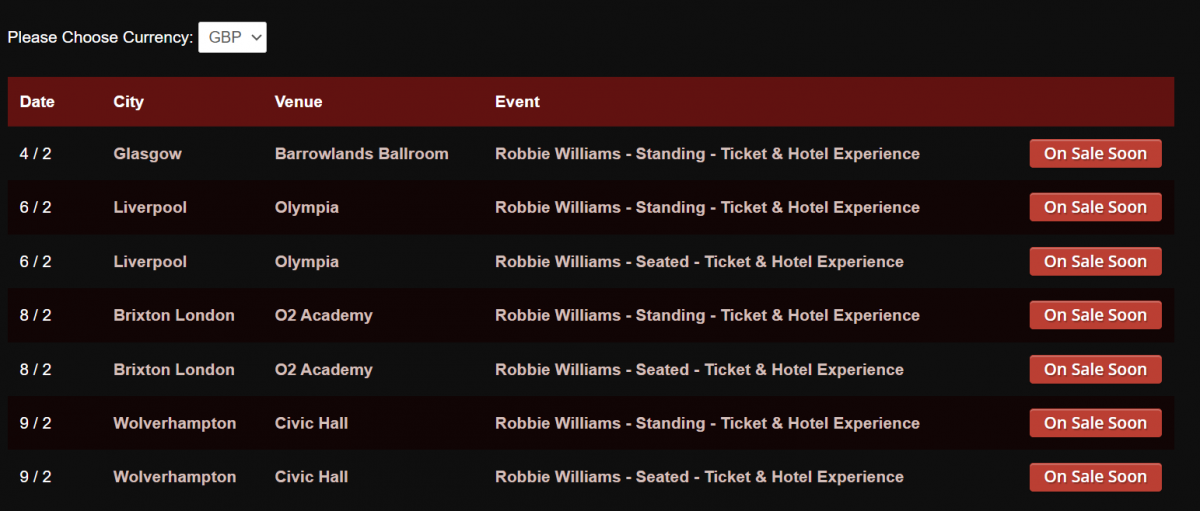1200x511 pixels.
Task: Select the City column header
Action: coord(129,102)
